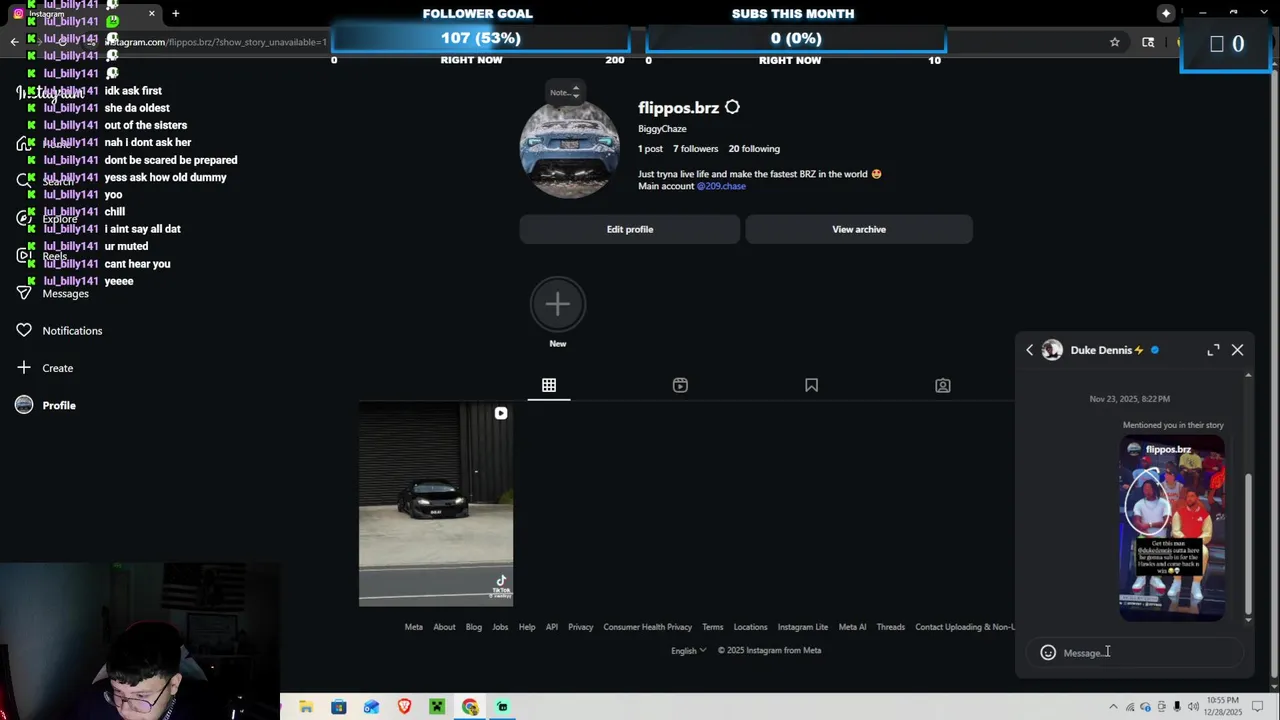Open the volume control in system tray
Screen dimensions: 1280x720
click(1193, 707)
